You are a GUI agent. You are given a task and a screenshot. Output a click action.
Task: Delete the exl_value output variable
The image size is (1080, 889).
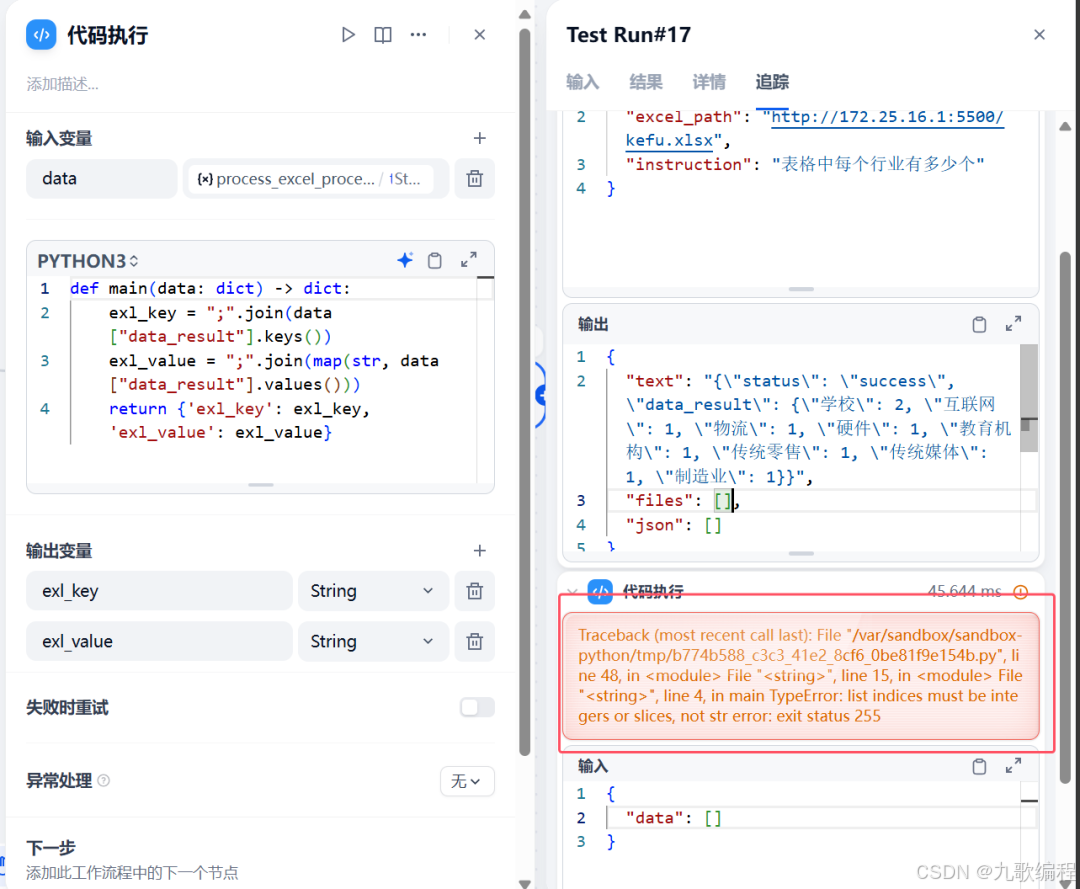point(475,642)
